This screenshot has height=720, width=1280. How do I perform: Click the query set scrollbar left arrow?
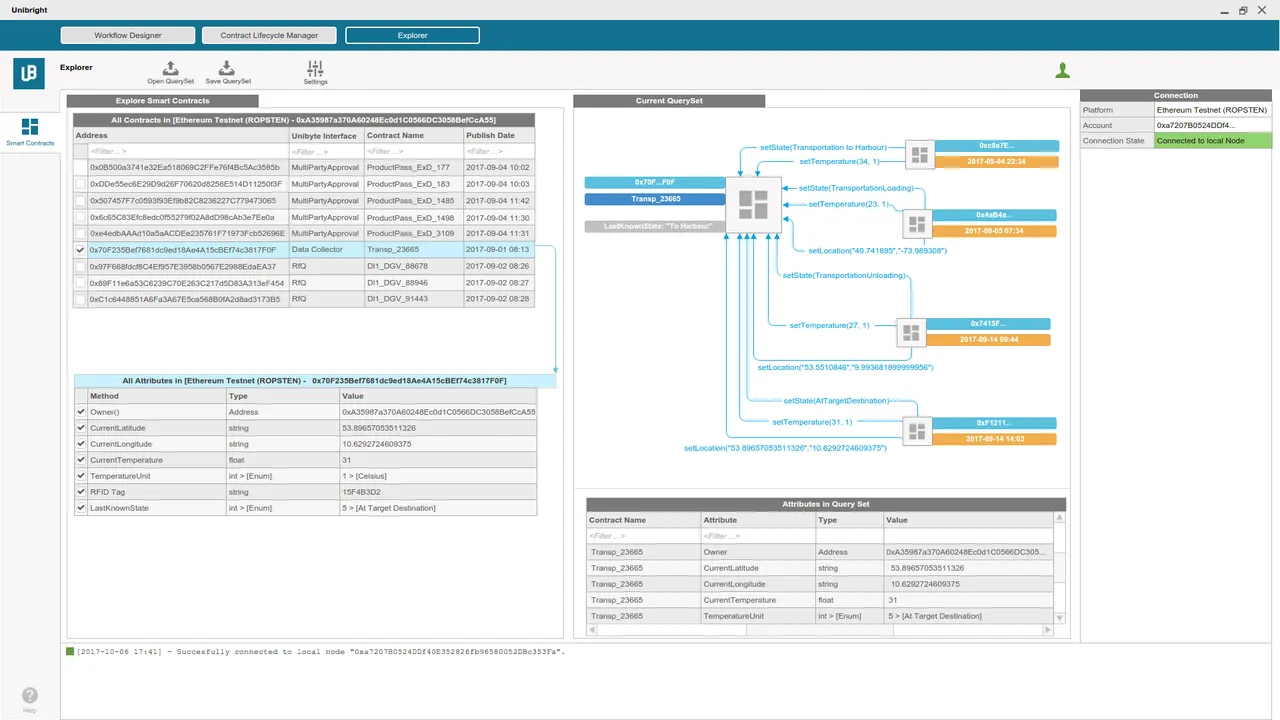592,630
